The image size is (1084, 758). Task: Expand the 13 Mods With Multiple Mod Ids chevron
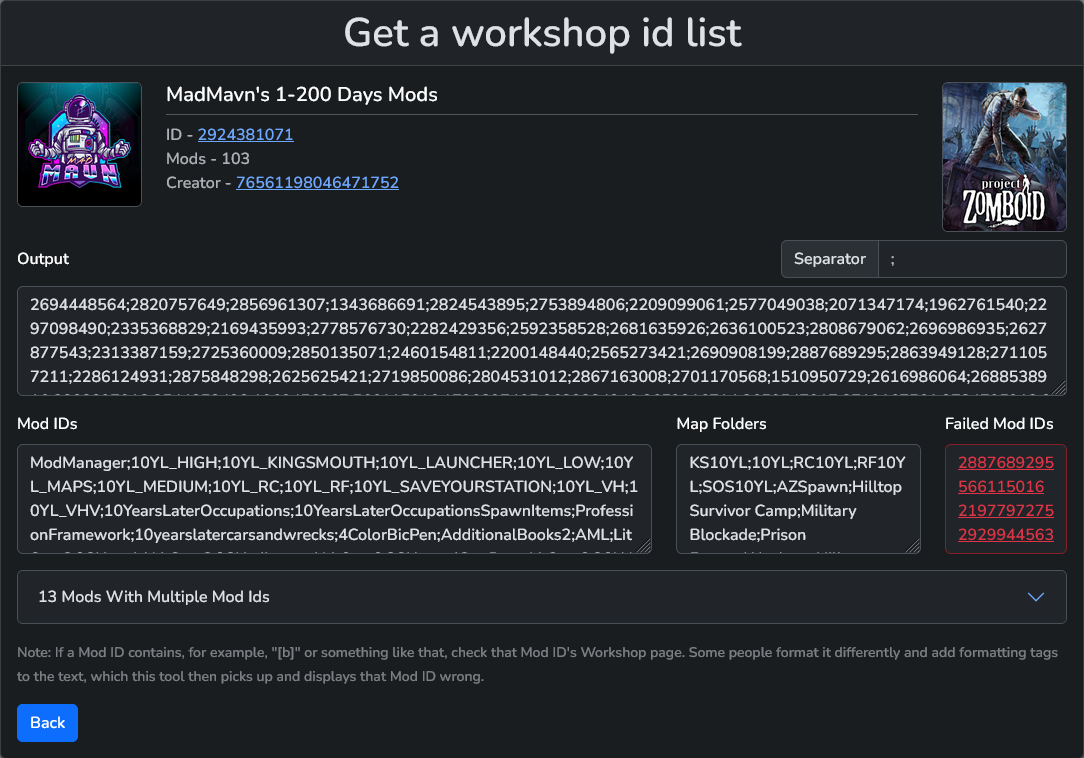click(1036, 597)
